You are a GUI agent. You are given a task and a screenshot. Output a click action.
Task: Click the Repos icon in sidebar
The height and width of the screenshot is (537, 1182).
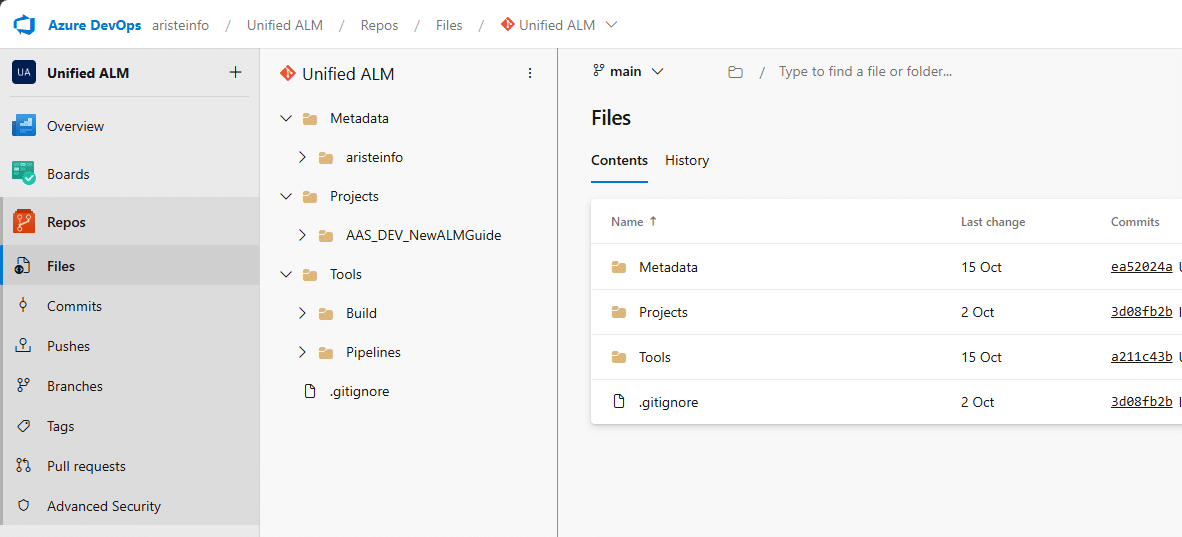coord(24,222)
